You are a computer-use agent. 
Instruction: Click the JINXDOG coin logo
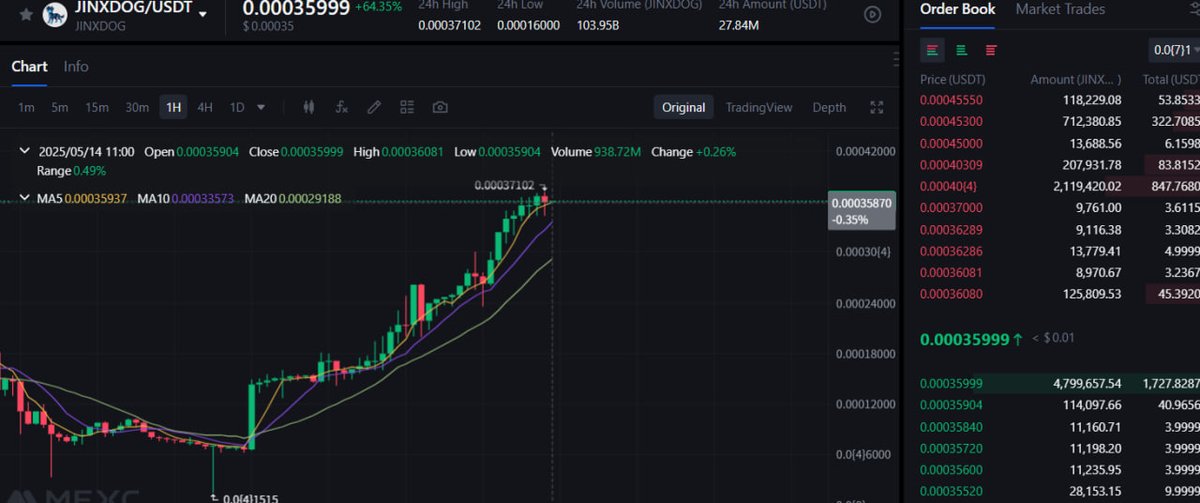tap(55, 14)
